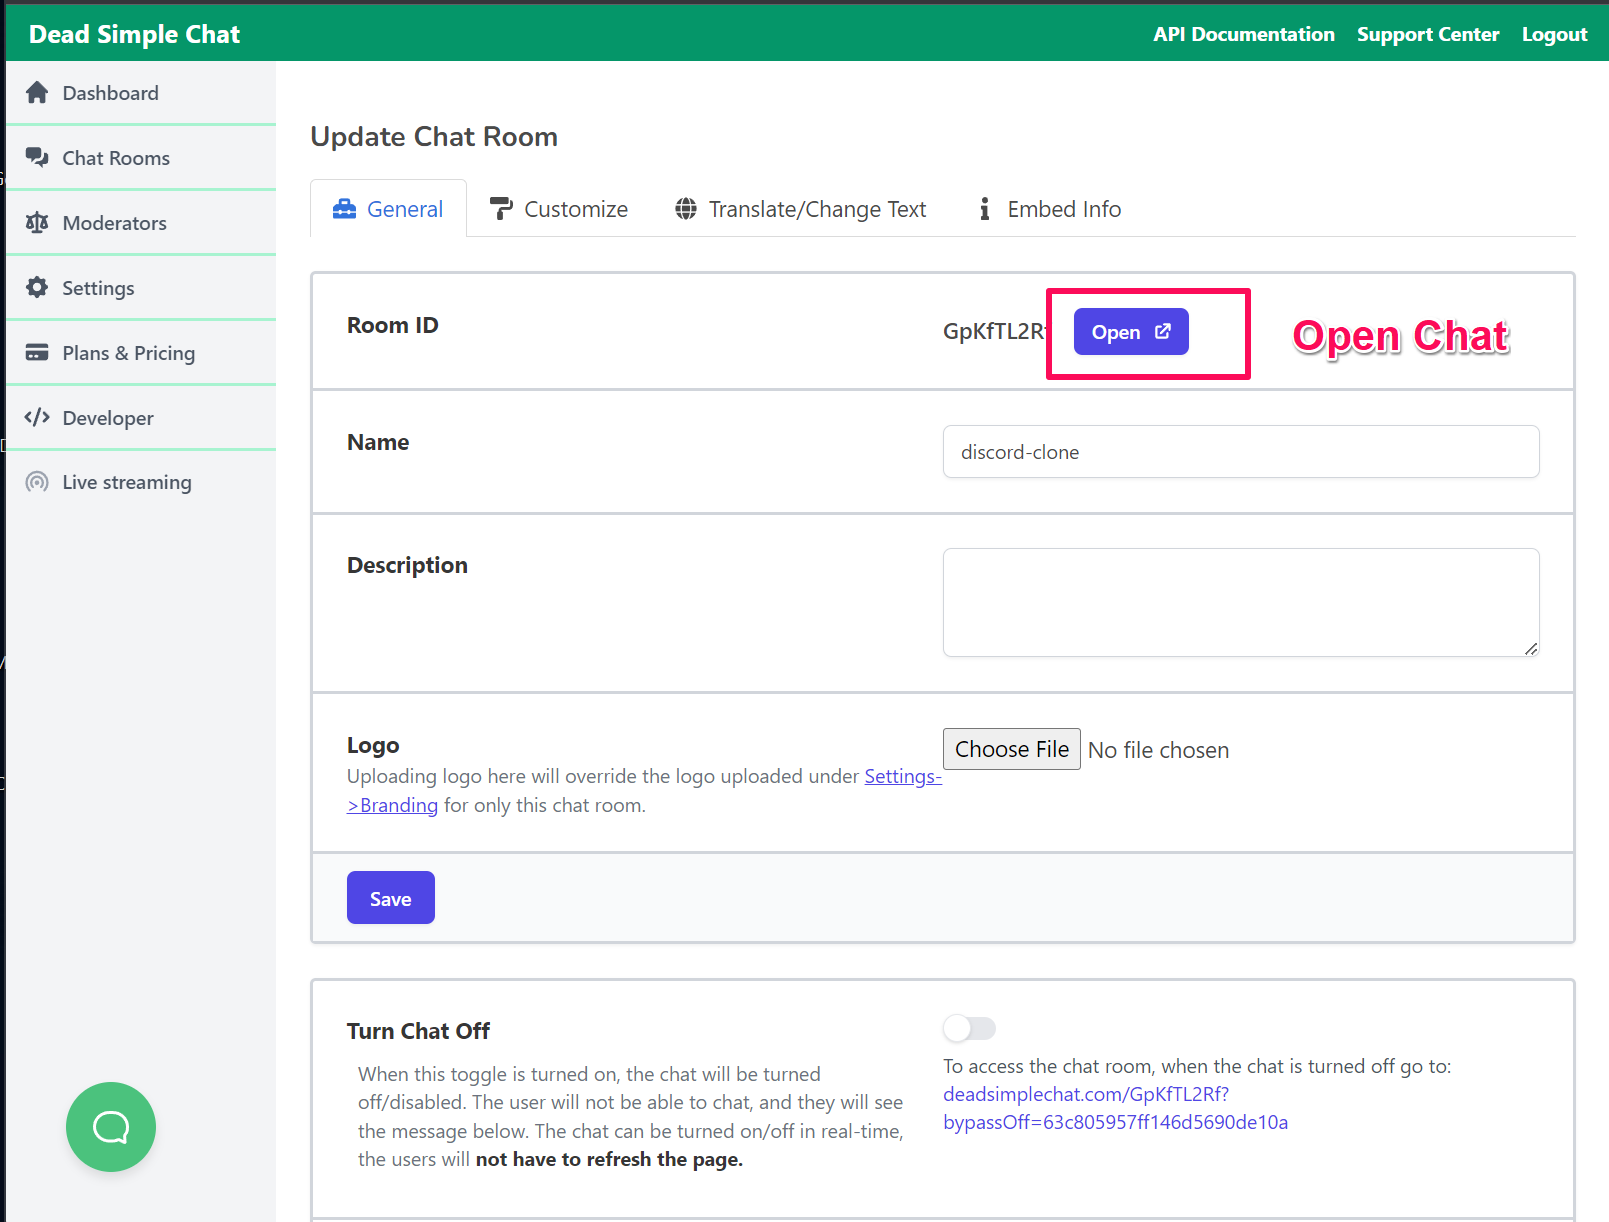Viewport: 1609px width, 1222px height.
Task: Click the Developer code brackets icon
Action: pyautogui.click(x=37, y=417)
